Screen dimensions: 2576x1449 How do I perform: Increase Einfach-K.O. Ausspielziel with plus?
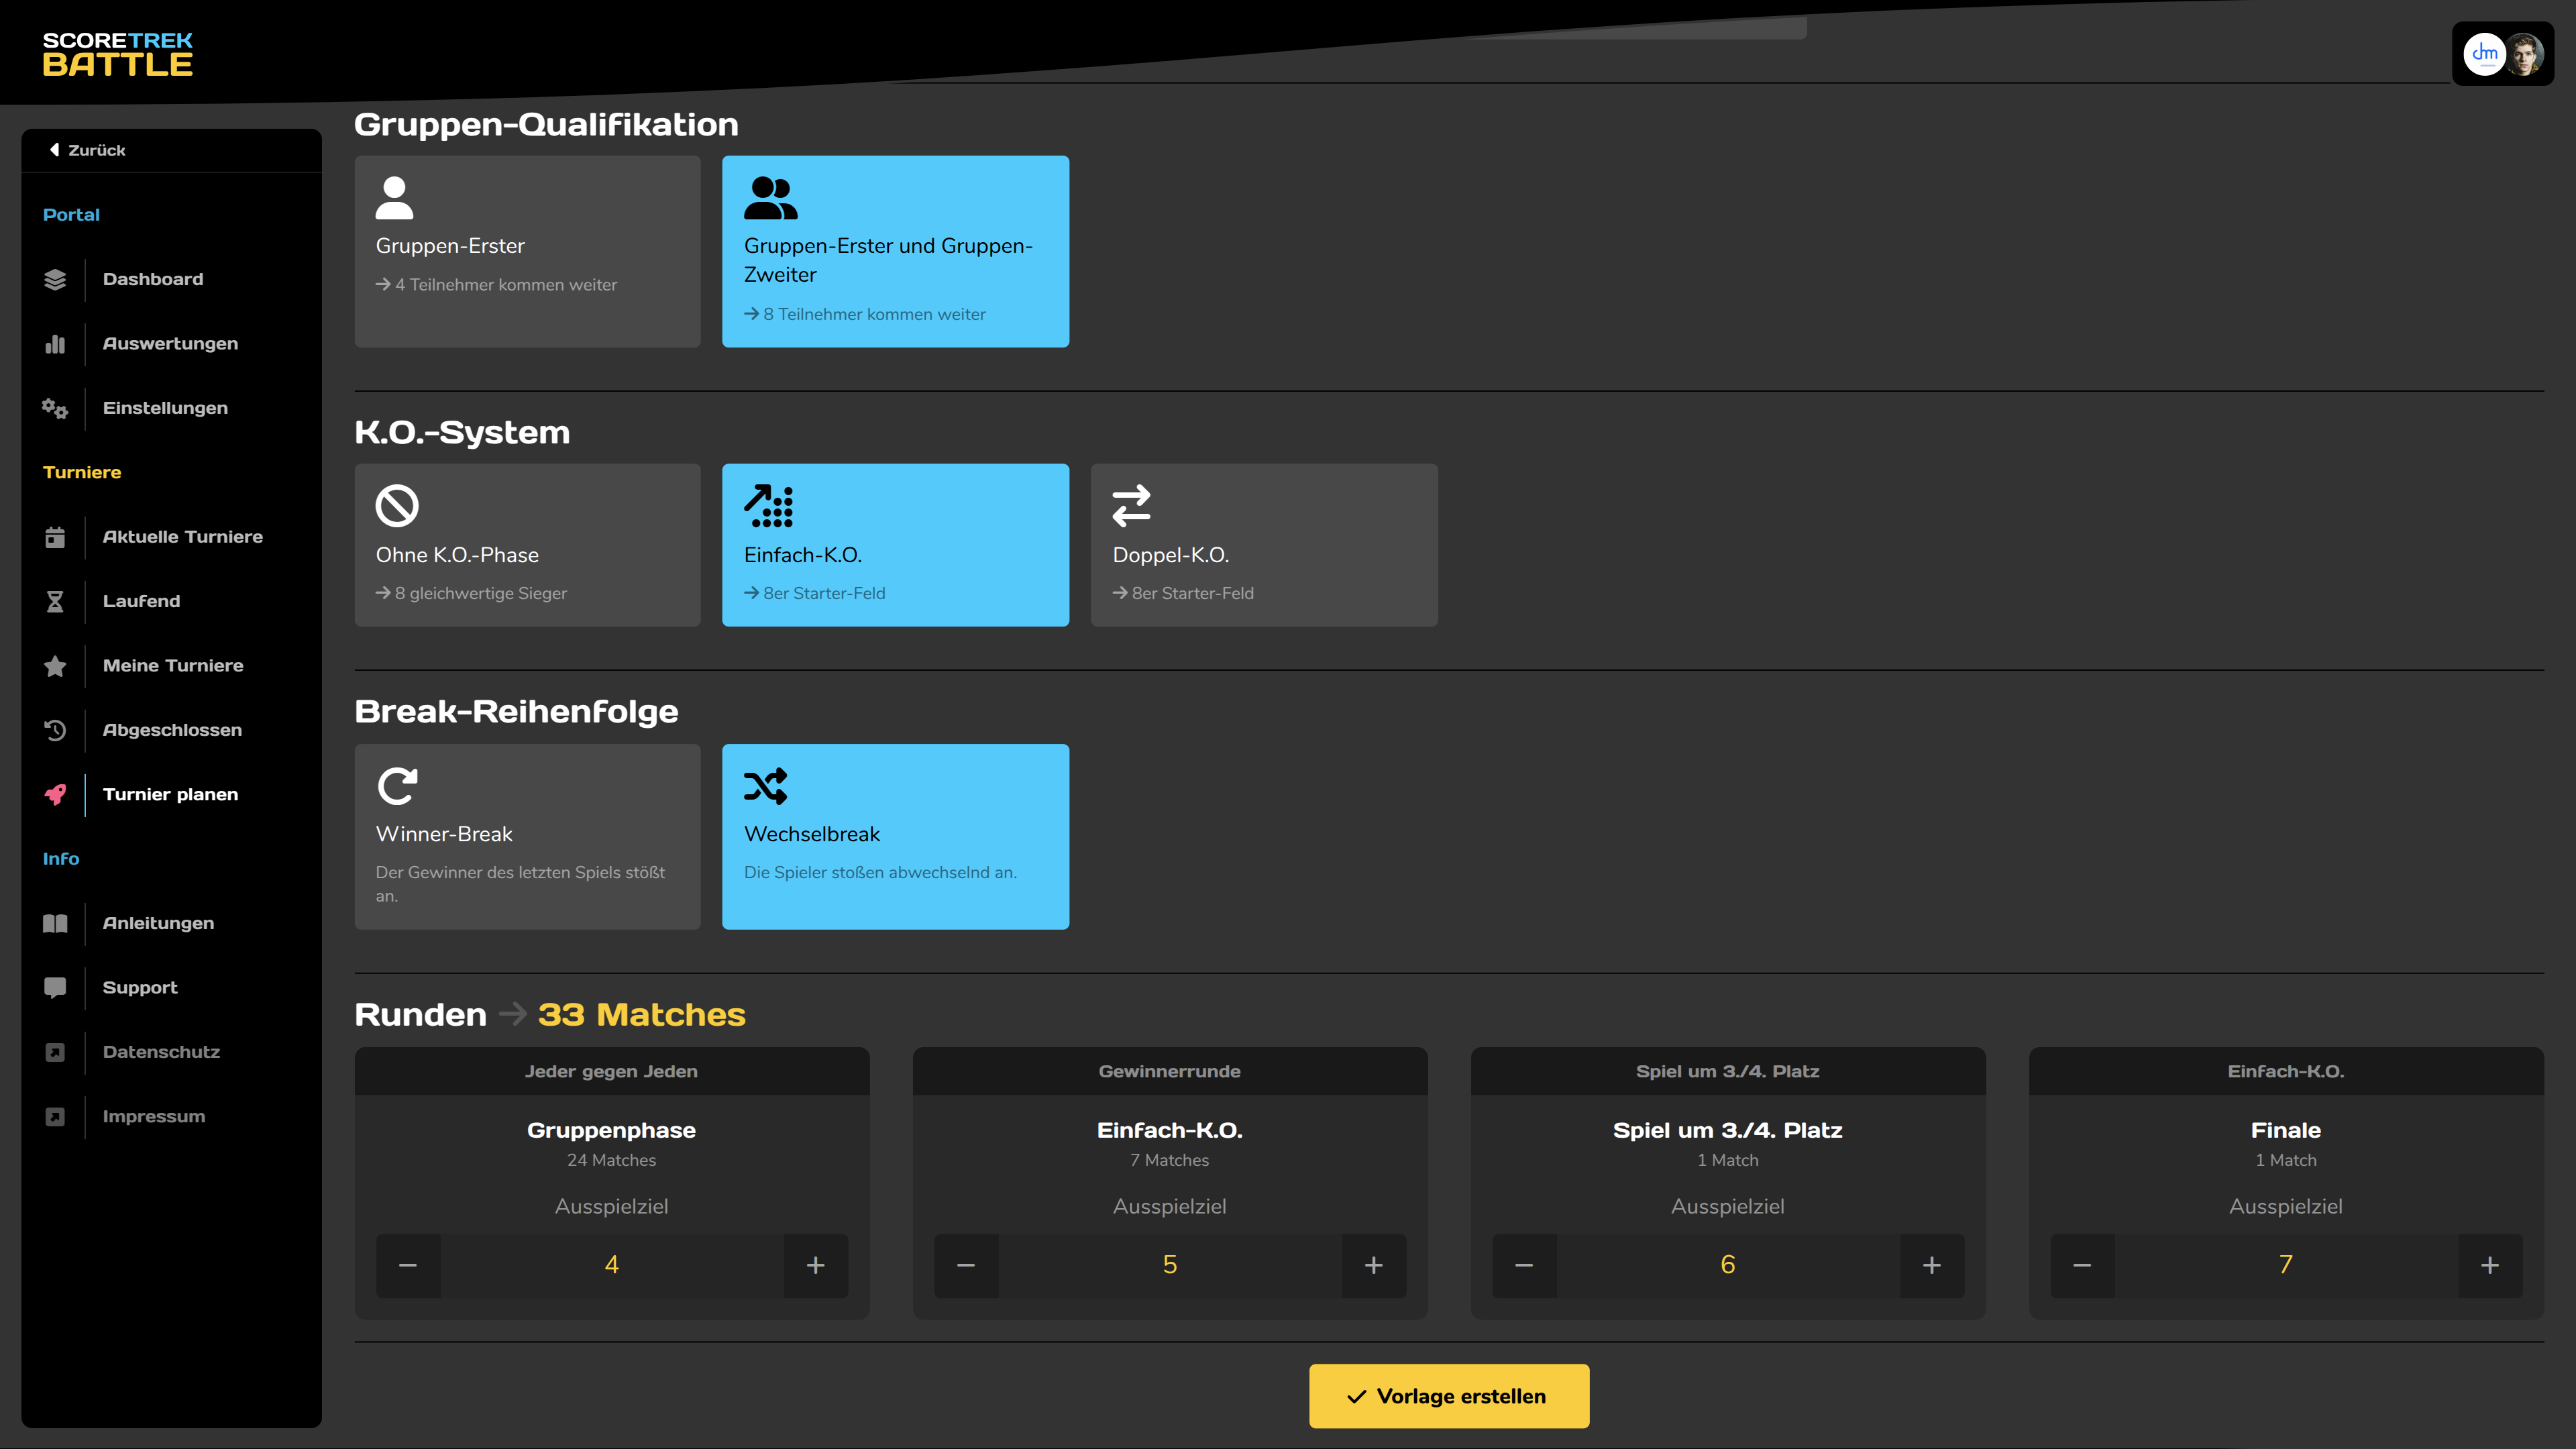1373,1265
